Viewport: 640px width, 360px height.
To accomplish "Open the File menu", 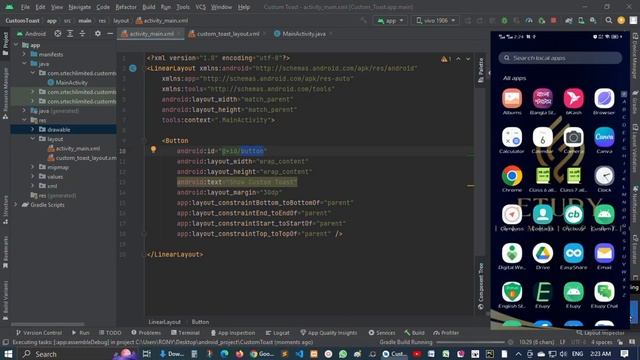I will [25, 7].
